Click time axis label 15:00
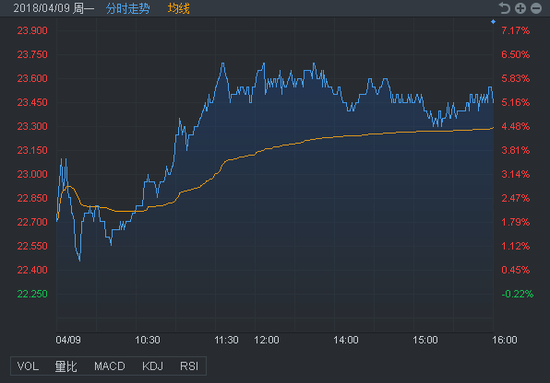The height and width of the screenshot is (383, 550). [x=425, y=340]
